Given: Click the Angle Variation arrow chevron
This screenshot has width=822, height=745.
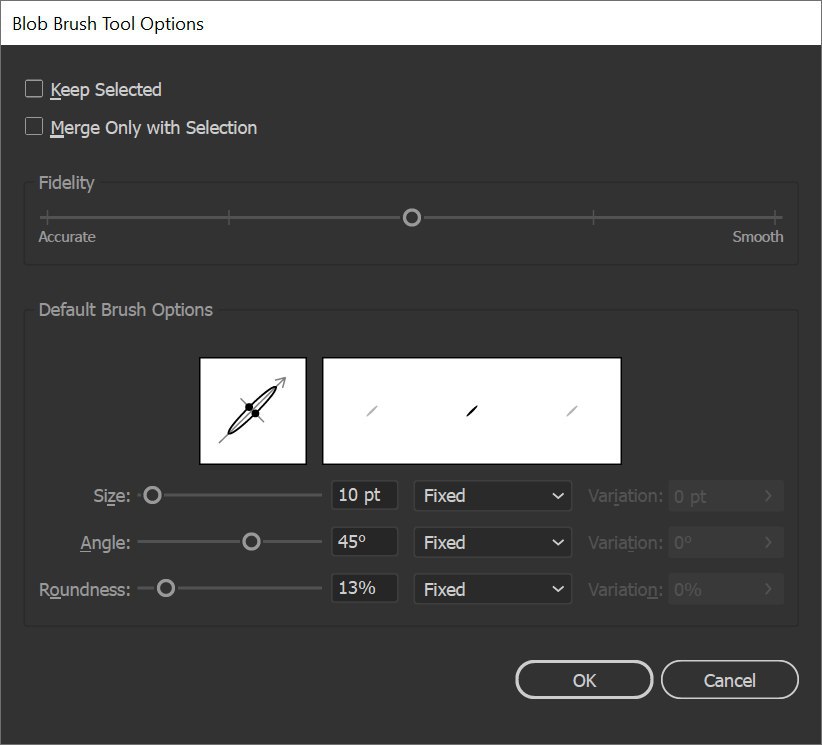Looking at the screenshot, I should 769,543.
